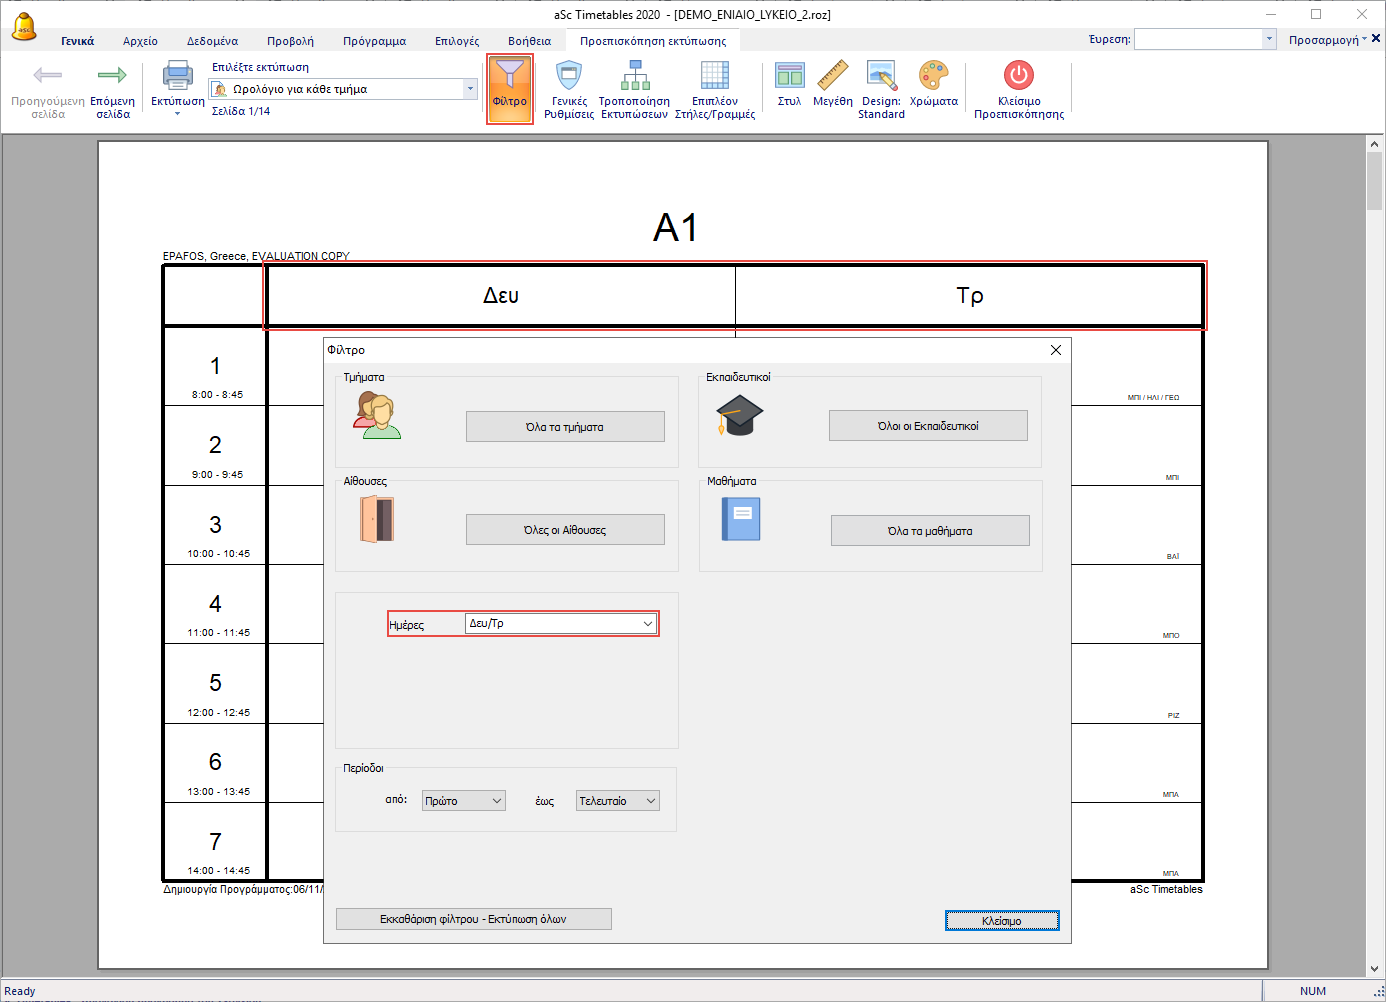Open Modify Printouts hierarchy icon
Screen dimensions: 1386x1002
point(634,76)
